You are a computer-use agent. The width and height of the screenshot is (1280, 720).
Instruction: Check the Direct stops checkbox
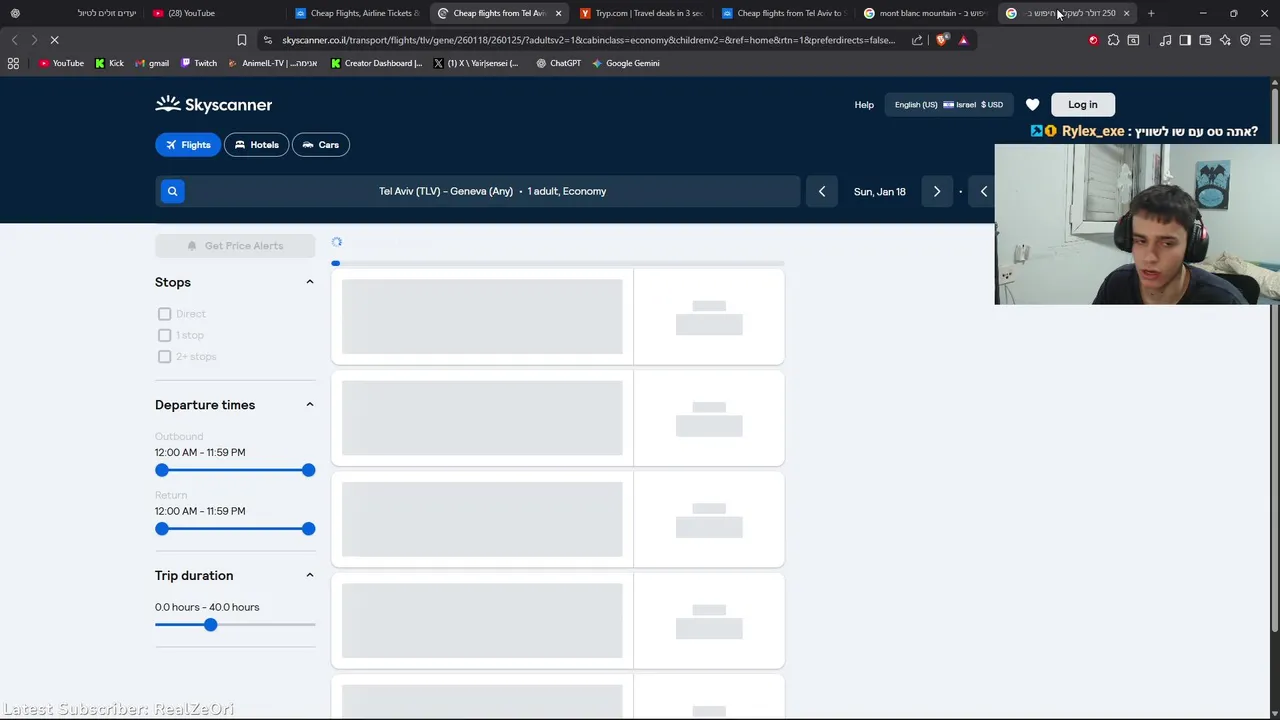coord(164,314)
